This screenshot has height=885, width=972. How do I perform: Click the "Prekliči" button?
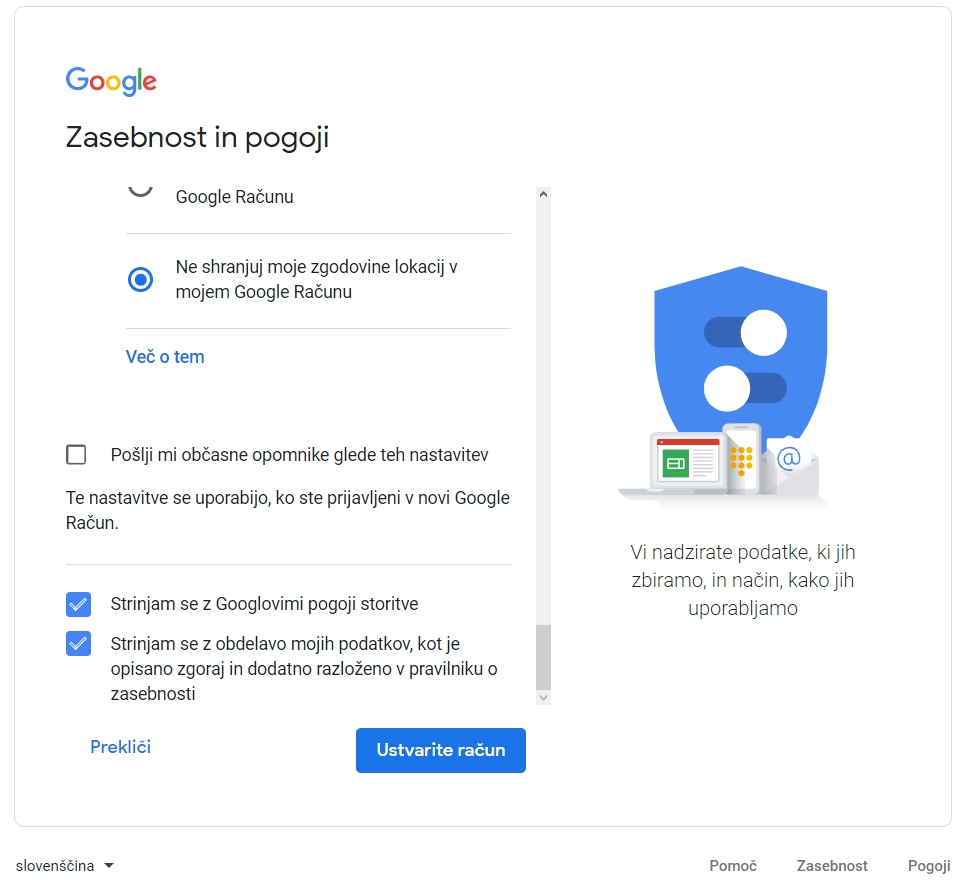pos(120,747)
